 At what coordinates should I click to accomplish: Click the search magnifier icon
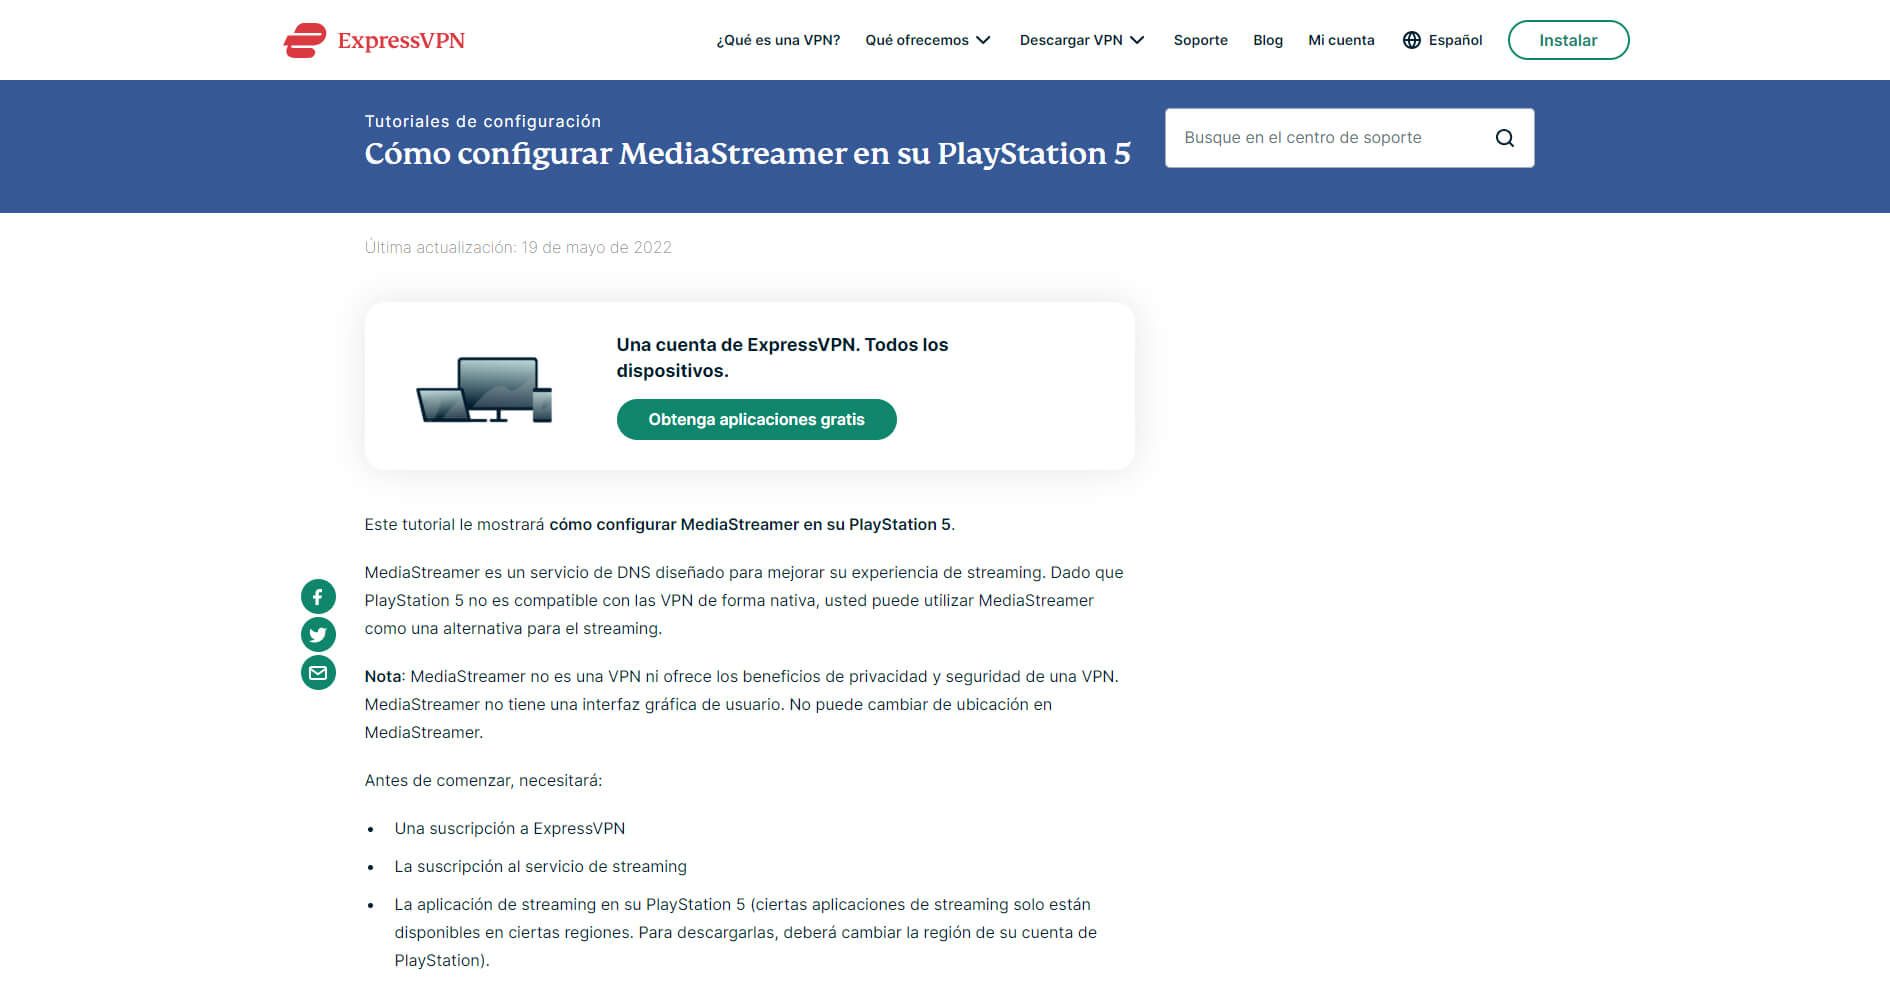tap(1504, 138)
